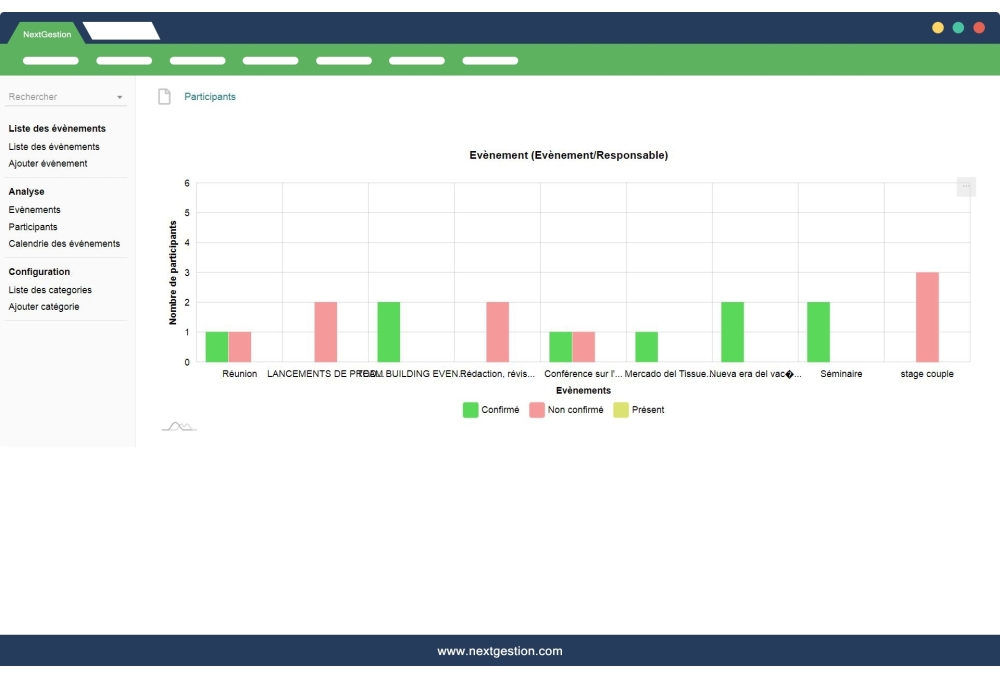Focus the Rechercher search field

point(58,97)
